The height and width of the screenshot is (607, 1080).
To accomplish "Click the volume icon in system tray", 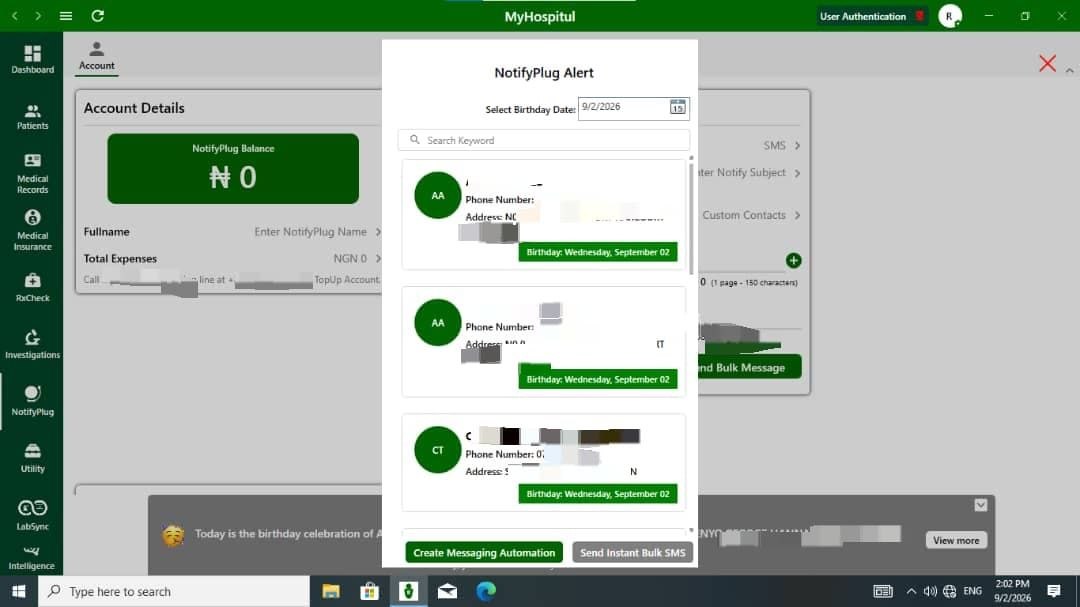I will pos(930,591).
